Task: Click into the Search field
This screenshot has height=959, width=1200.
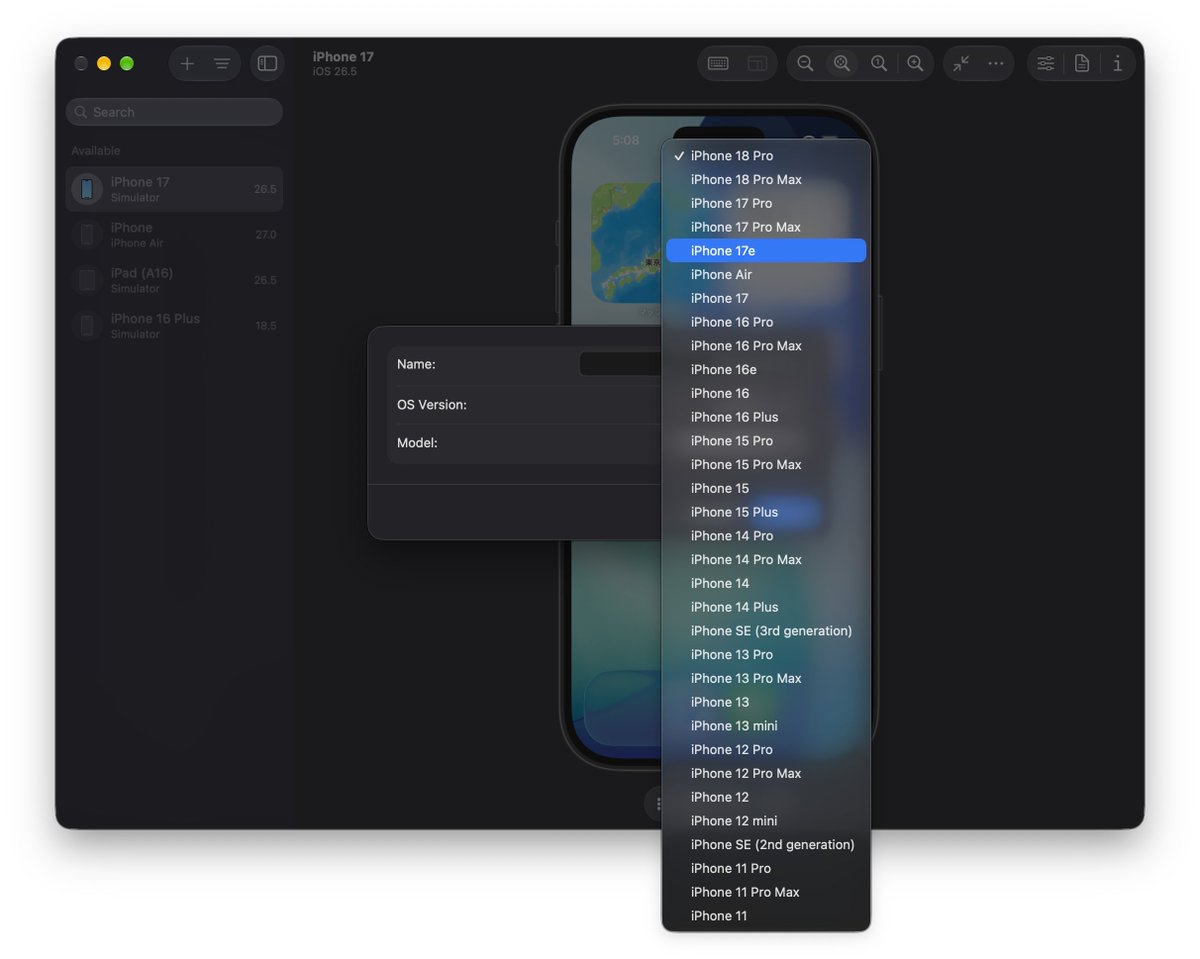Action: [174, 112]
